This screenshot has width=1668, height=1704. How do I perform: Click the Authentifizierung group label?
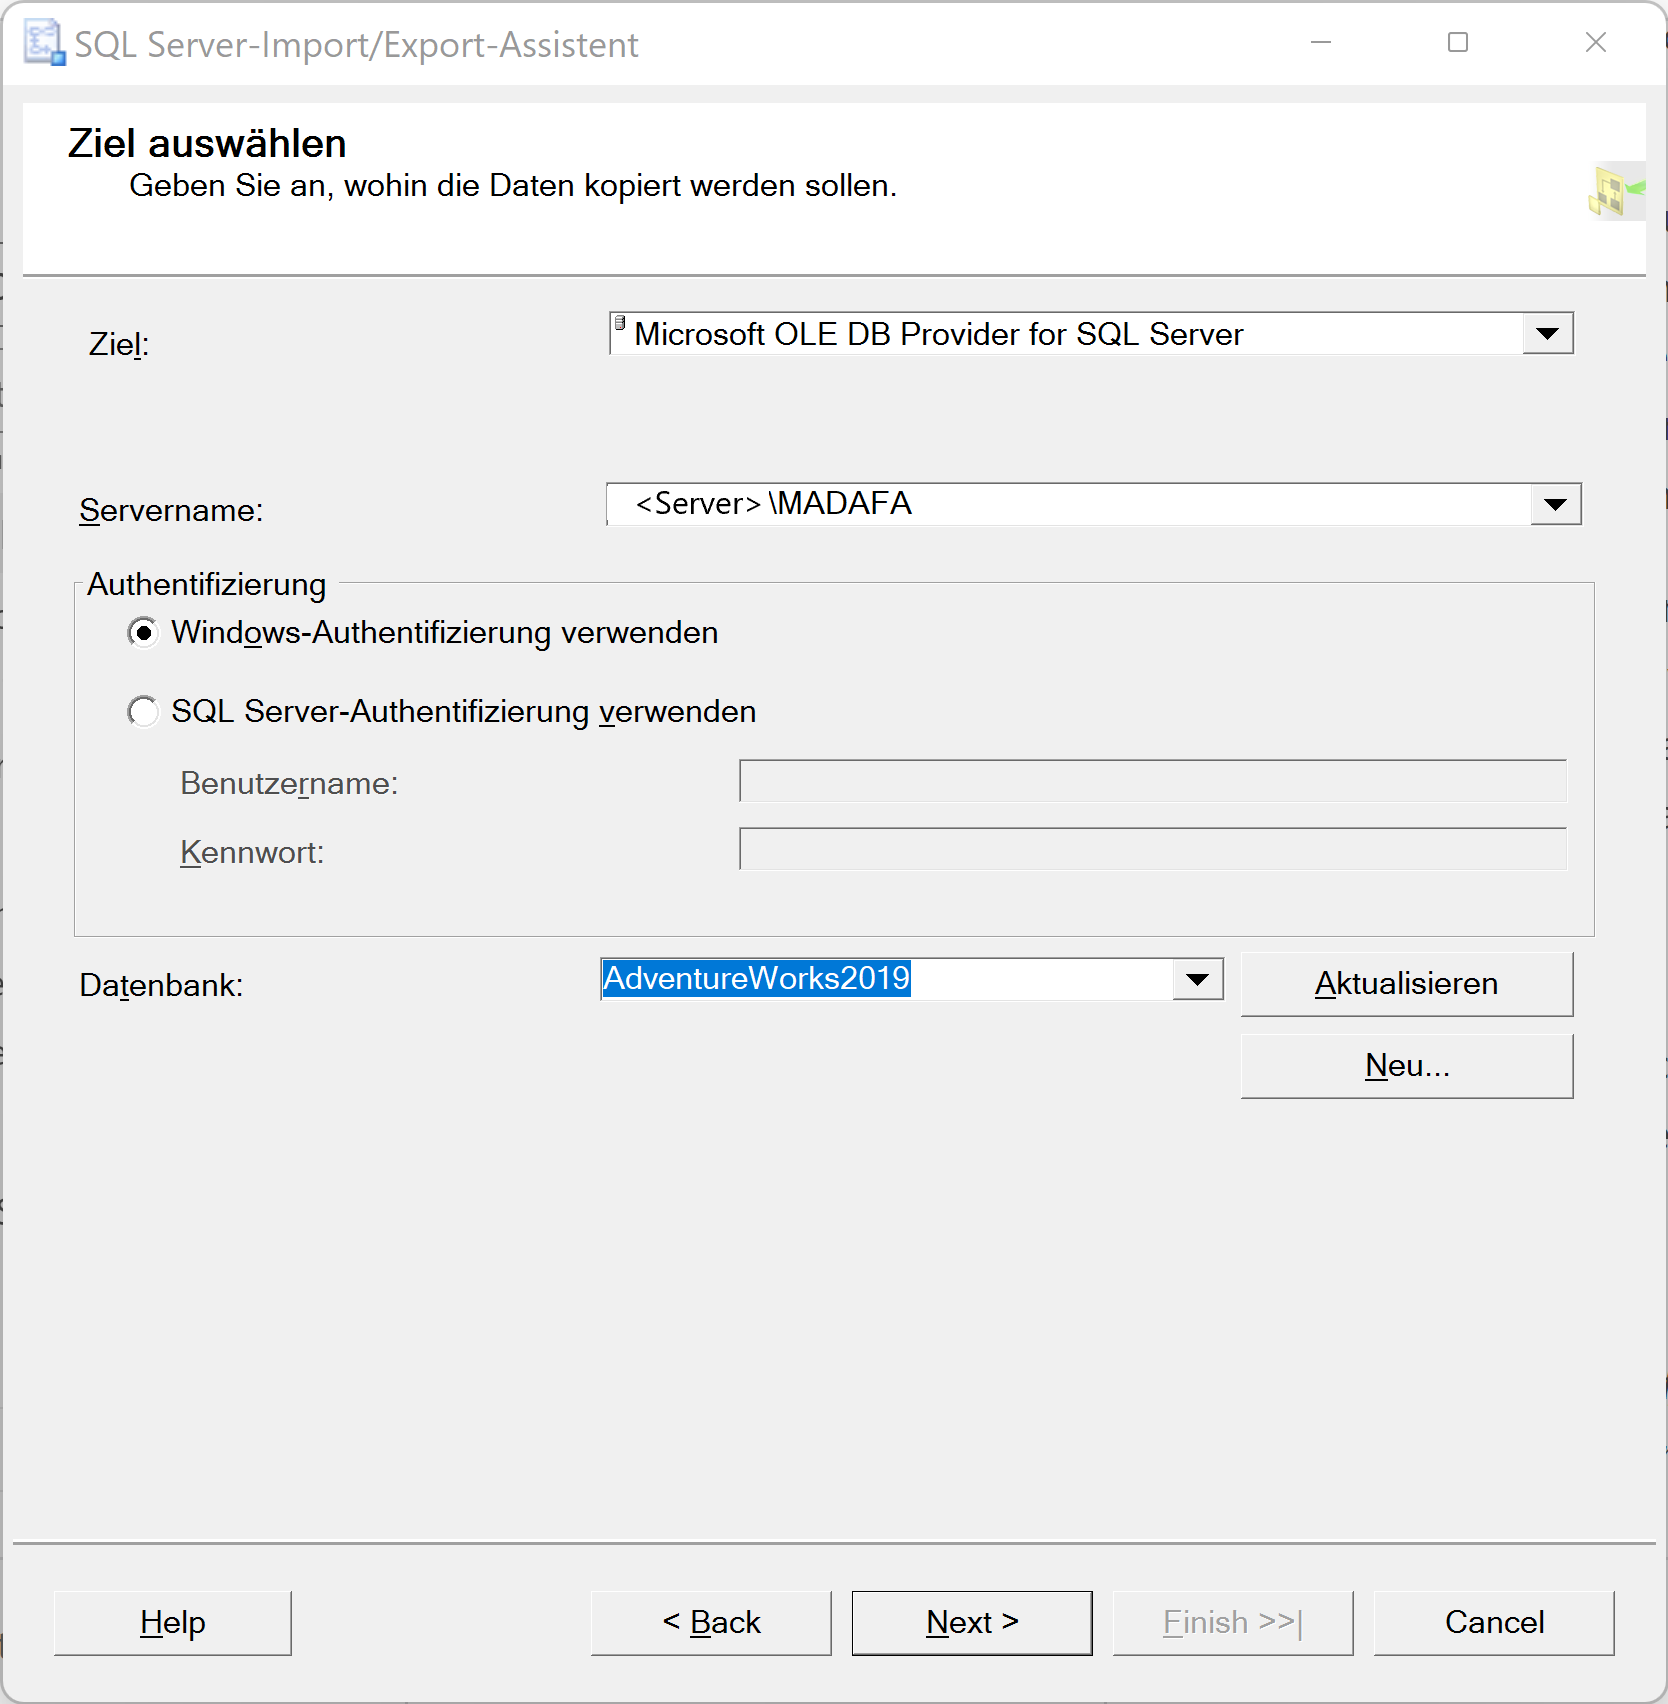point(207,585)
